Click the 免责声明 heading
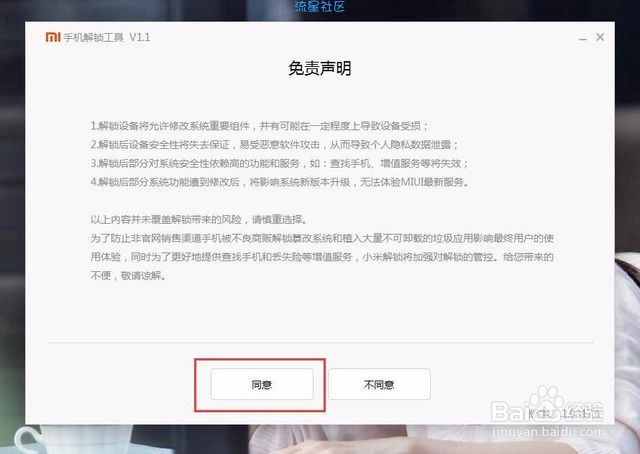 [320, 68]
